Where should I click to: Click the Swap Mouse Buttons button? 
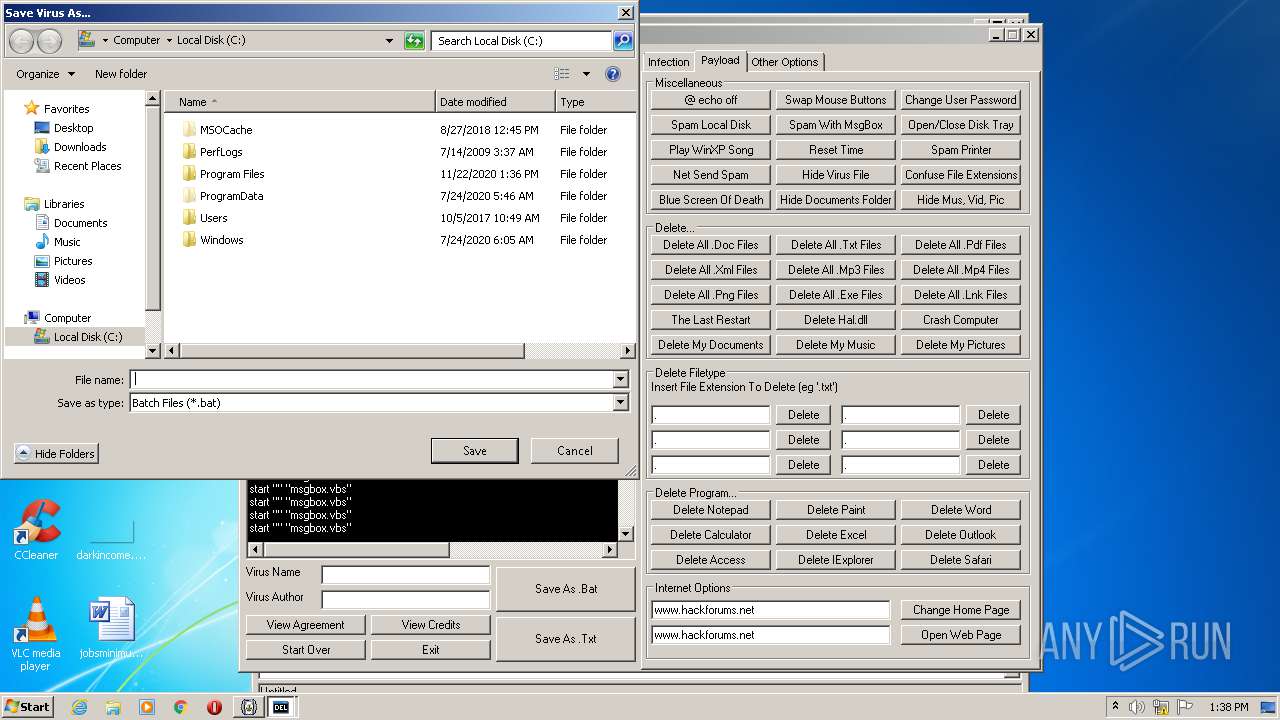click(836, 100)
